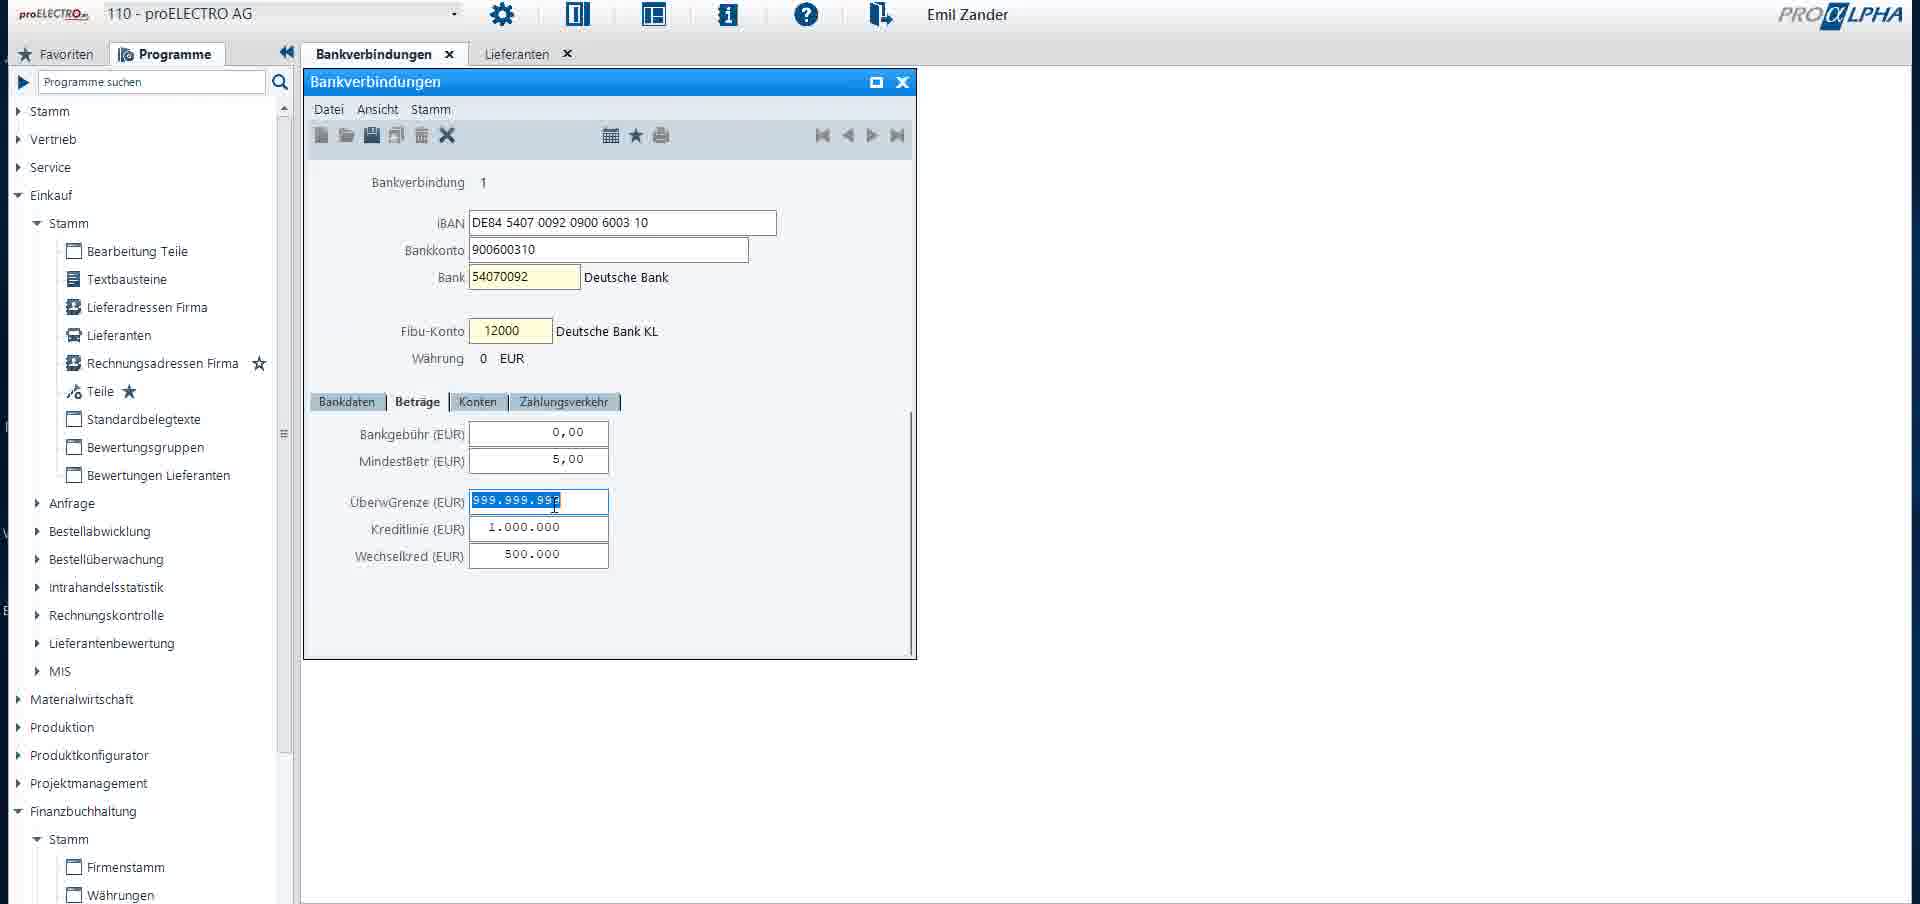This screenshot has height=904, width=1920.
Task: Switch to the Favoriten tab
Action: pyautogui.click(x=56, y=54)
